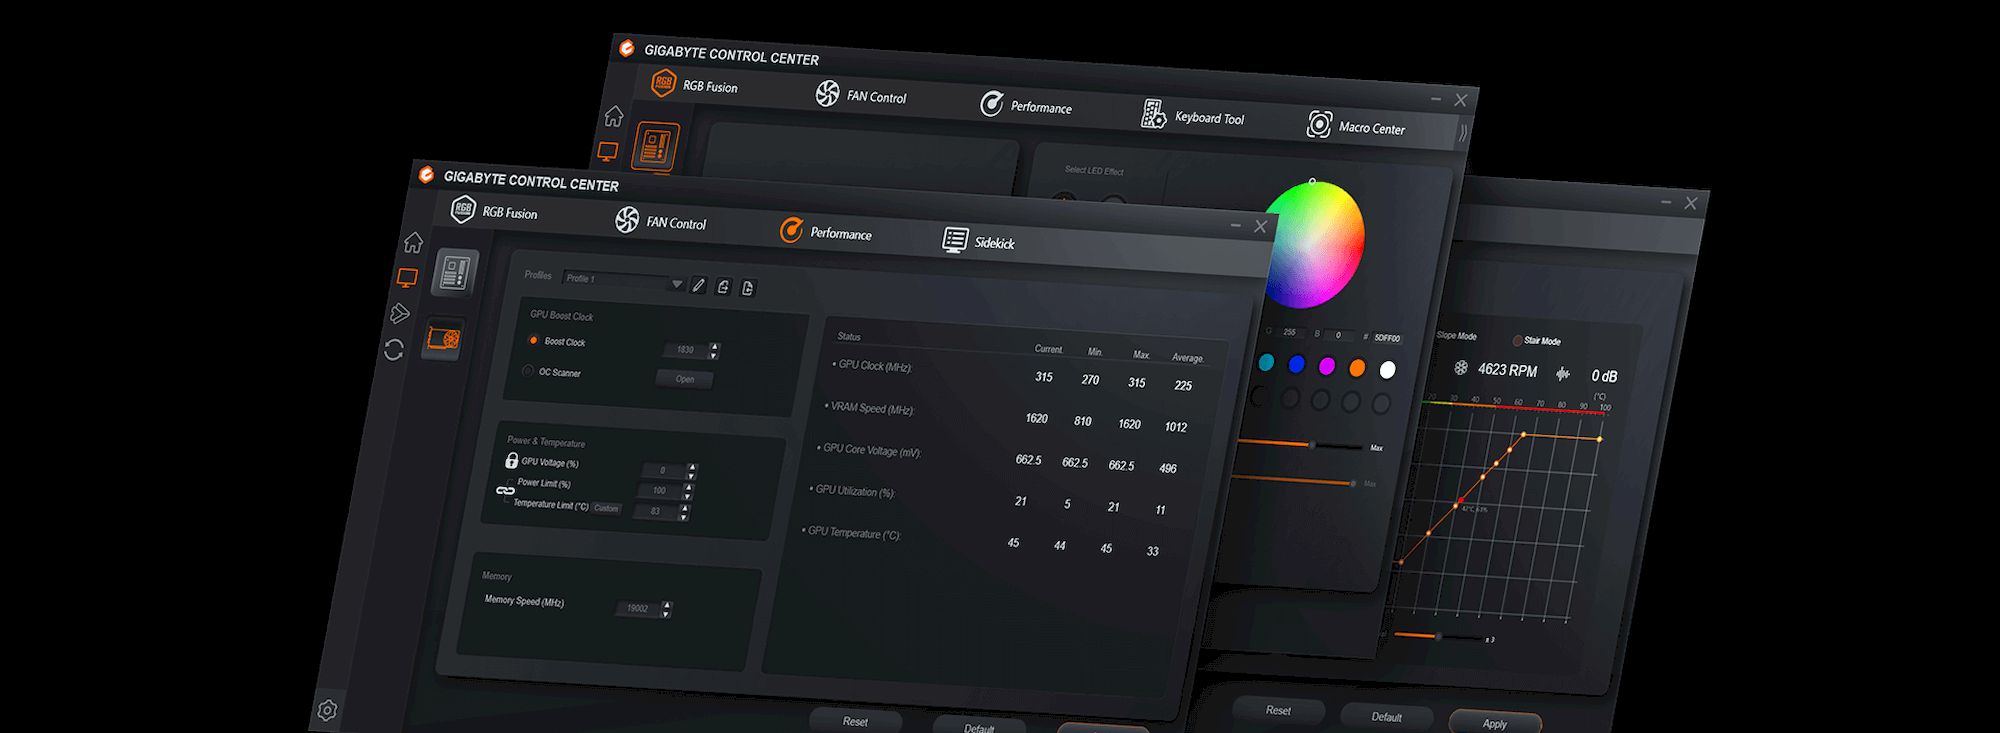This screenshot has width=2000, height=733.
Task: Click the Gigabyte logo in the front window title
Action: pos(426,175)
